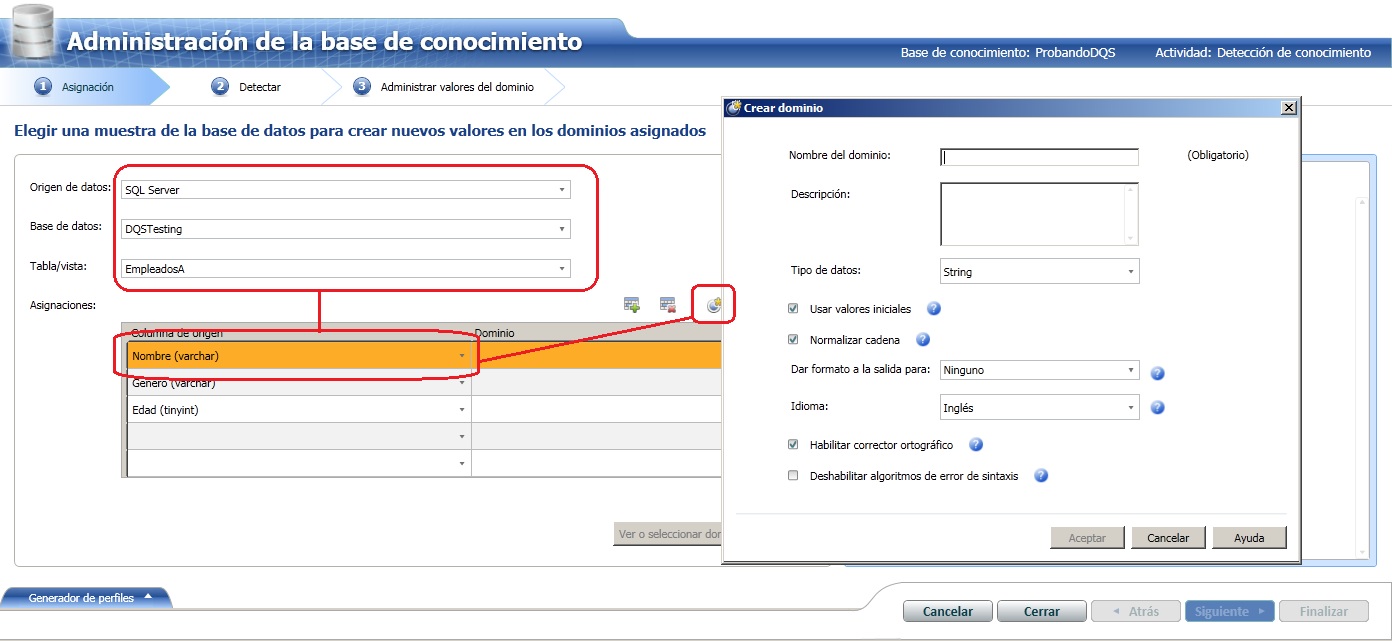Enable Deshabilitar algoritmos de error de sintaxis
This screenshot has width=1392, height=641.
(x=793, y=477)
